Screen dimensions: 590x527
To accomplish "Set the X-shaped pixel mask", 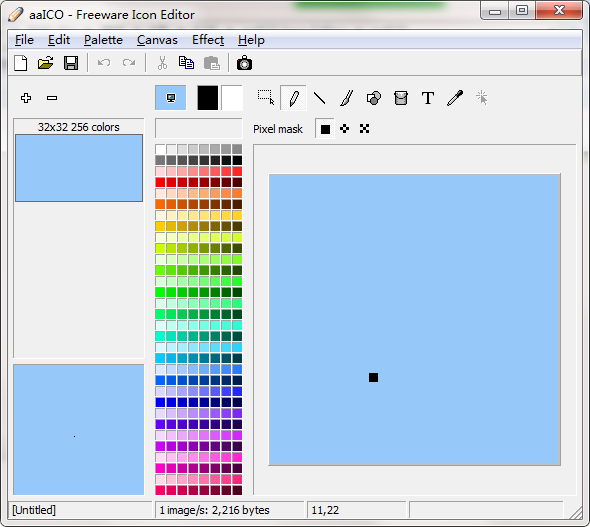I will coord(364,129).
